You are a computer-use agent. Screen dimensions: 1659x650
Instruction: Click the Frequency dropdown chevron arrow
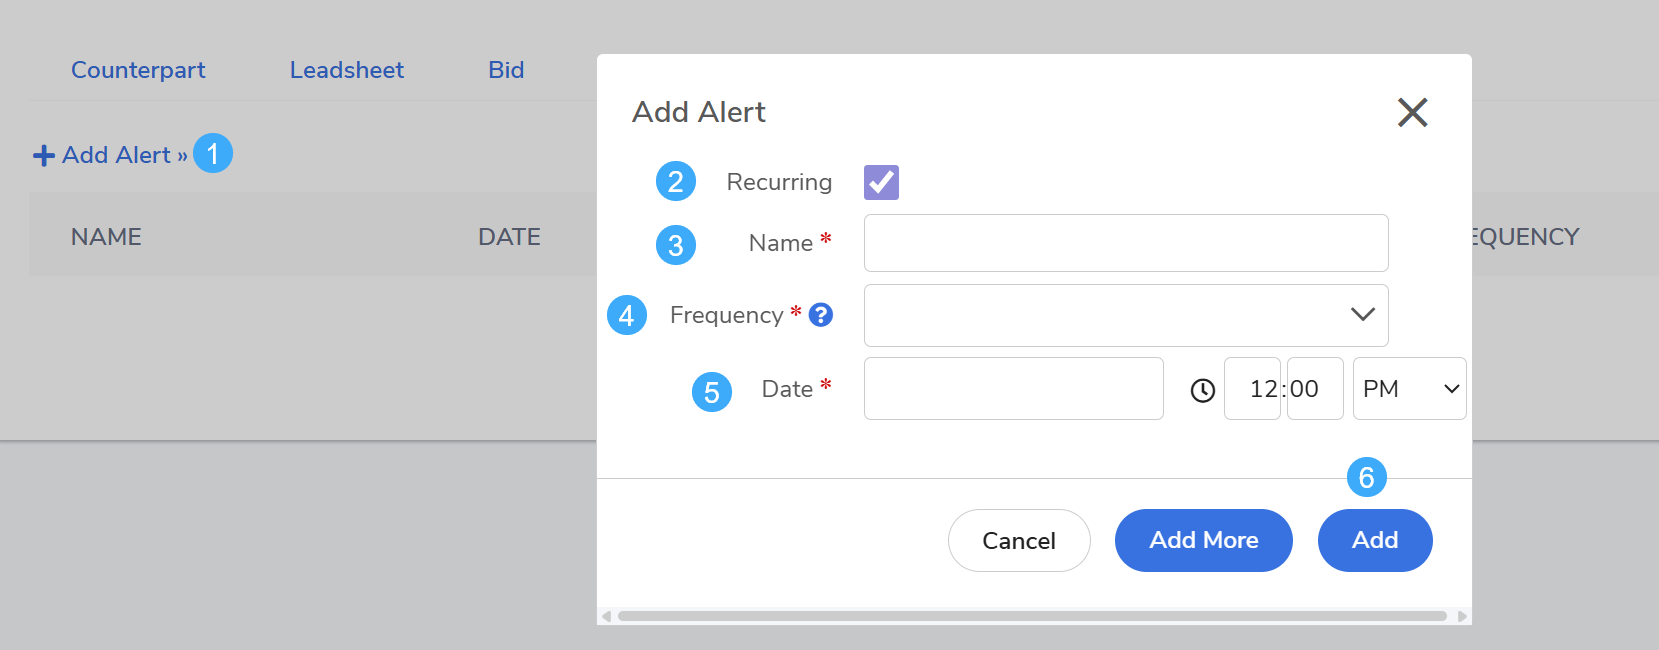(x=1362, y=315)
